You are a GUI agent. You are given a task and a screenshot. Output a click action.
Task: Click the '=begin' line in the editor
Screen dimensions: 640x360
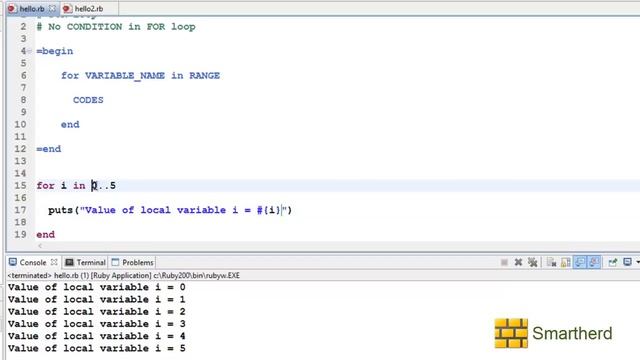click(55, 51)
